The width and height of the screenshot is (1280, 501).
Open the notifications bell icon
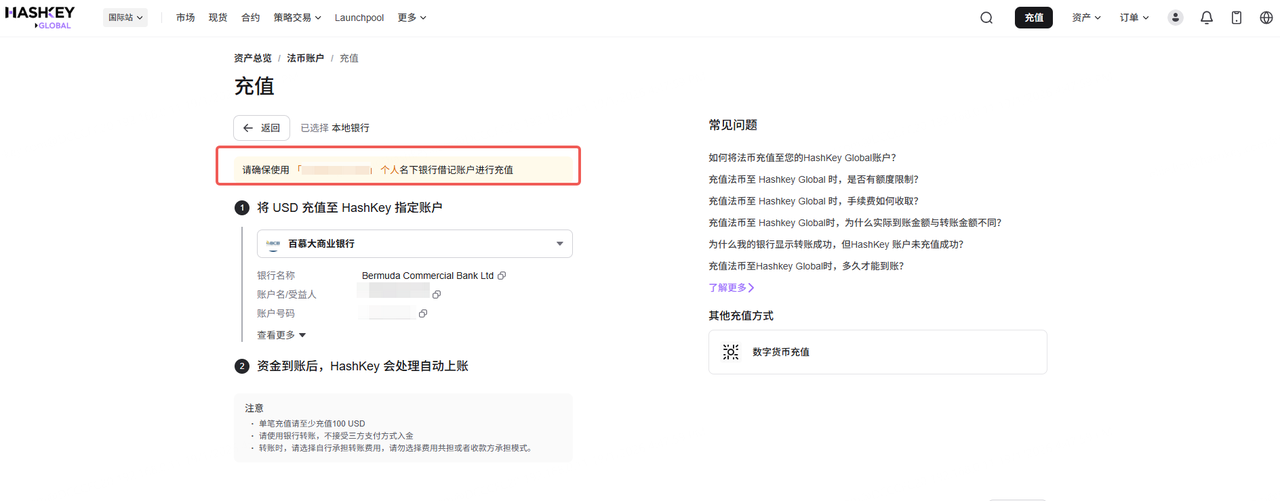[1206, 18]
